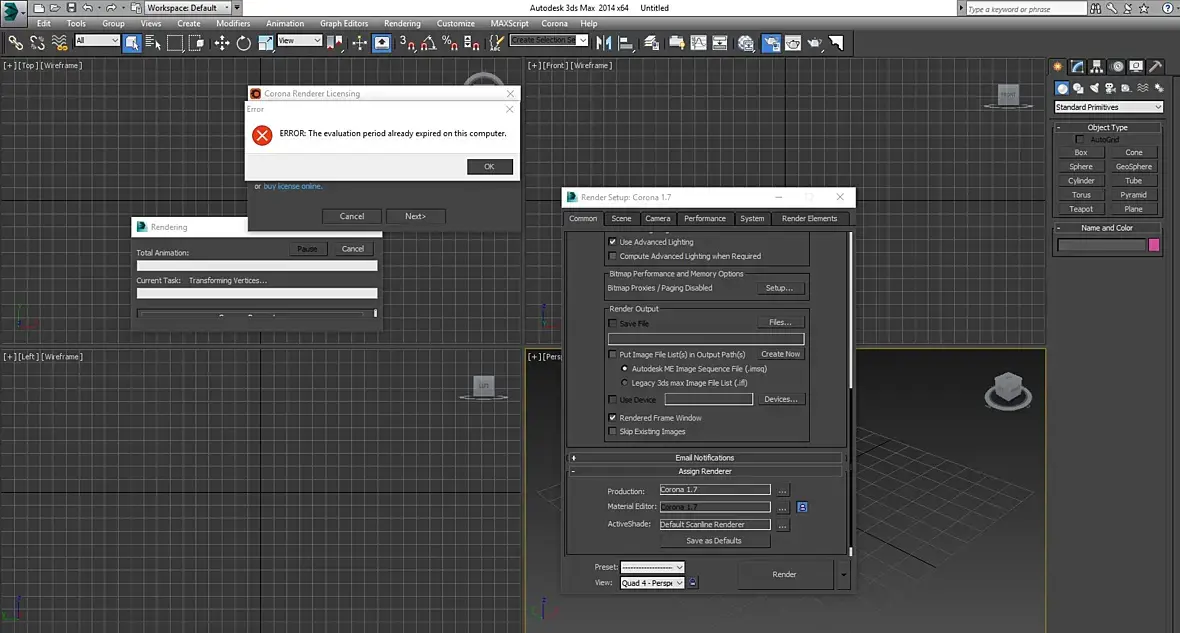This screenshot has height=633, width=1180.
Task: Click the Unlink Selection tool
Action: tap(37, 43)
